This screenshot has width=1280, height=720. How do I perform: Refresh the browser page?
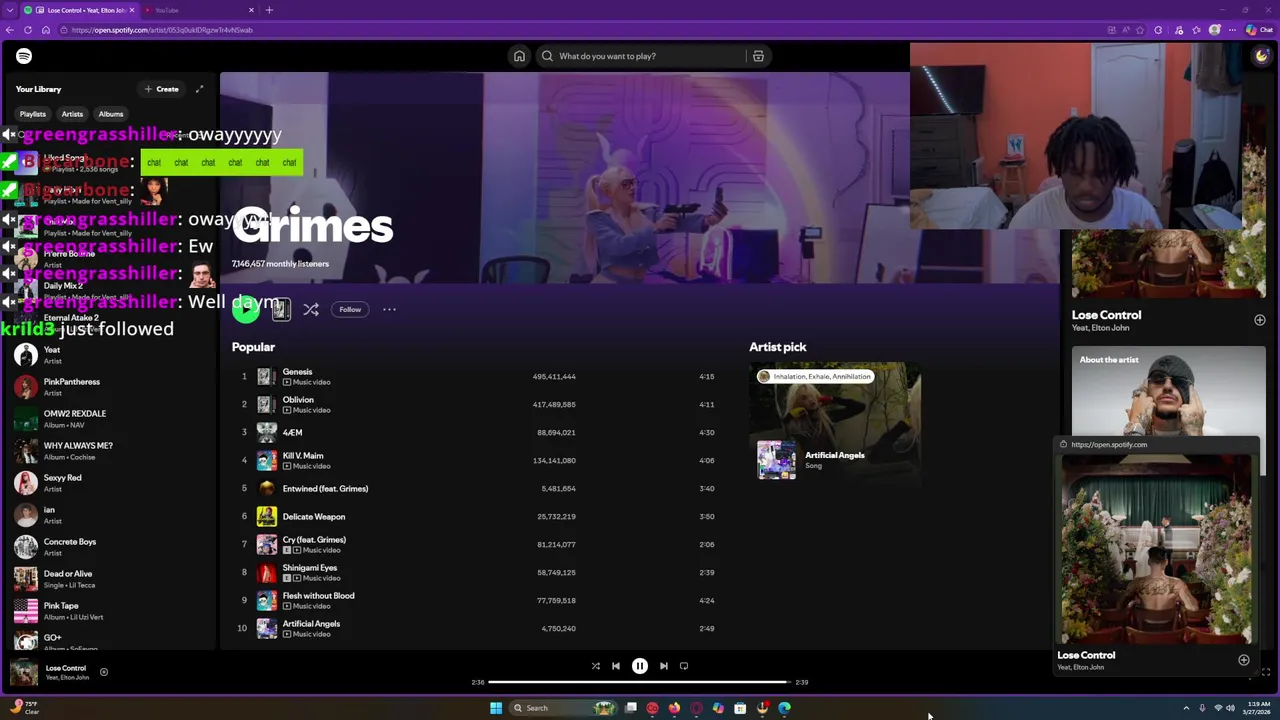pos(28,30)
